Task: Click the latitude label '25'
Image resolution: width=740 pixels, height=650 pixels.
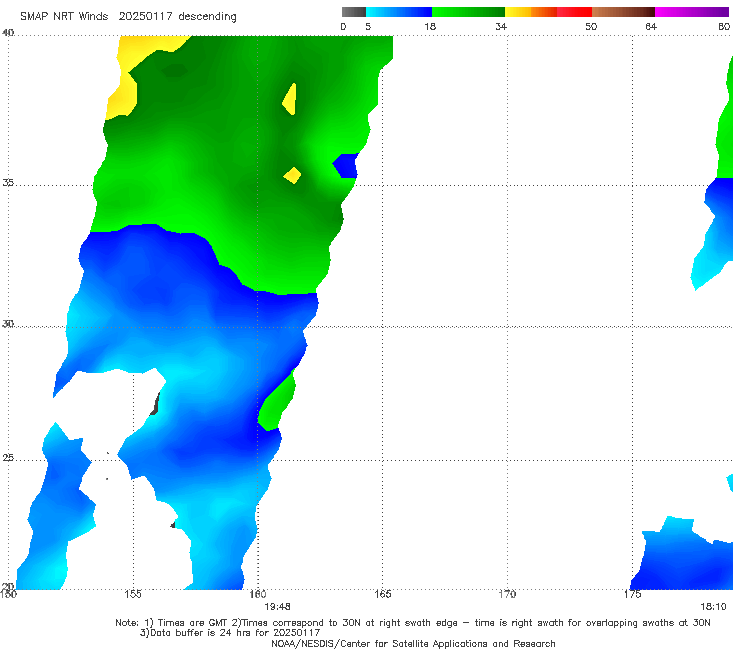Action: click(8, 458)
